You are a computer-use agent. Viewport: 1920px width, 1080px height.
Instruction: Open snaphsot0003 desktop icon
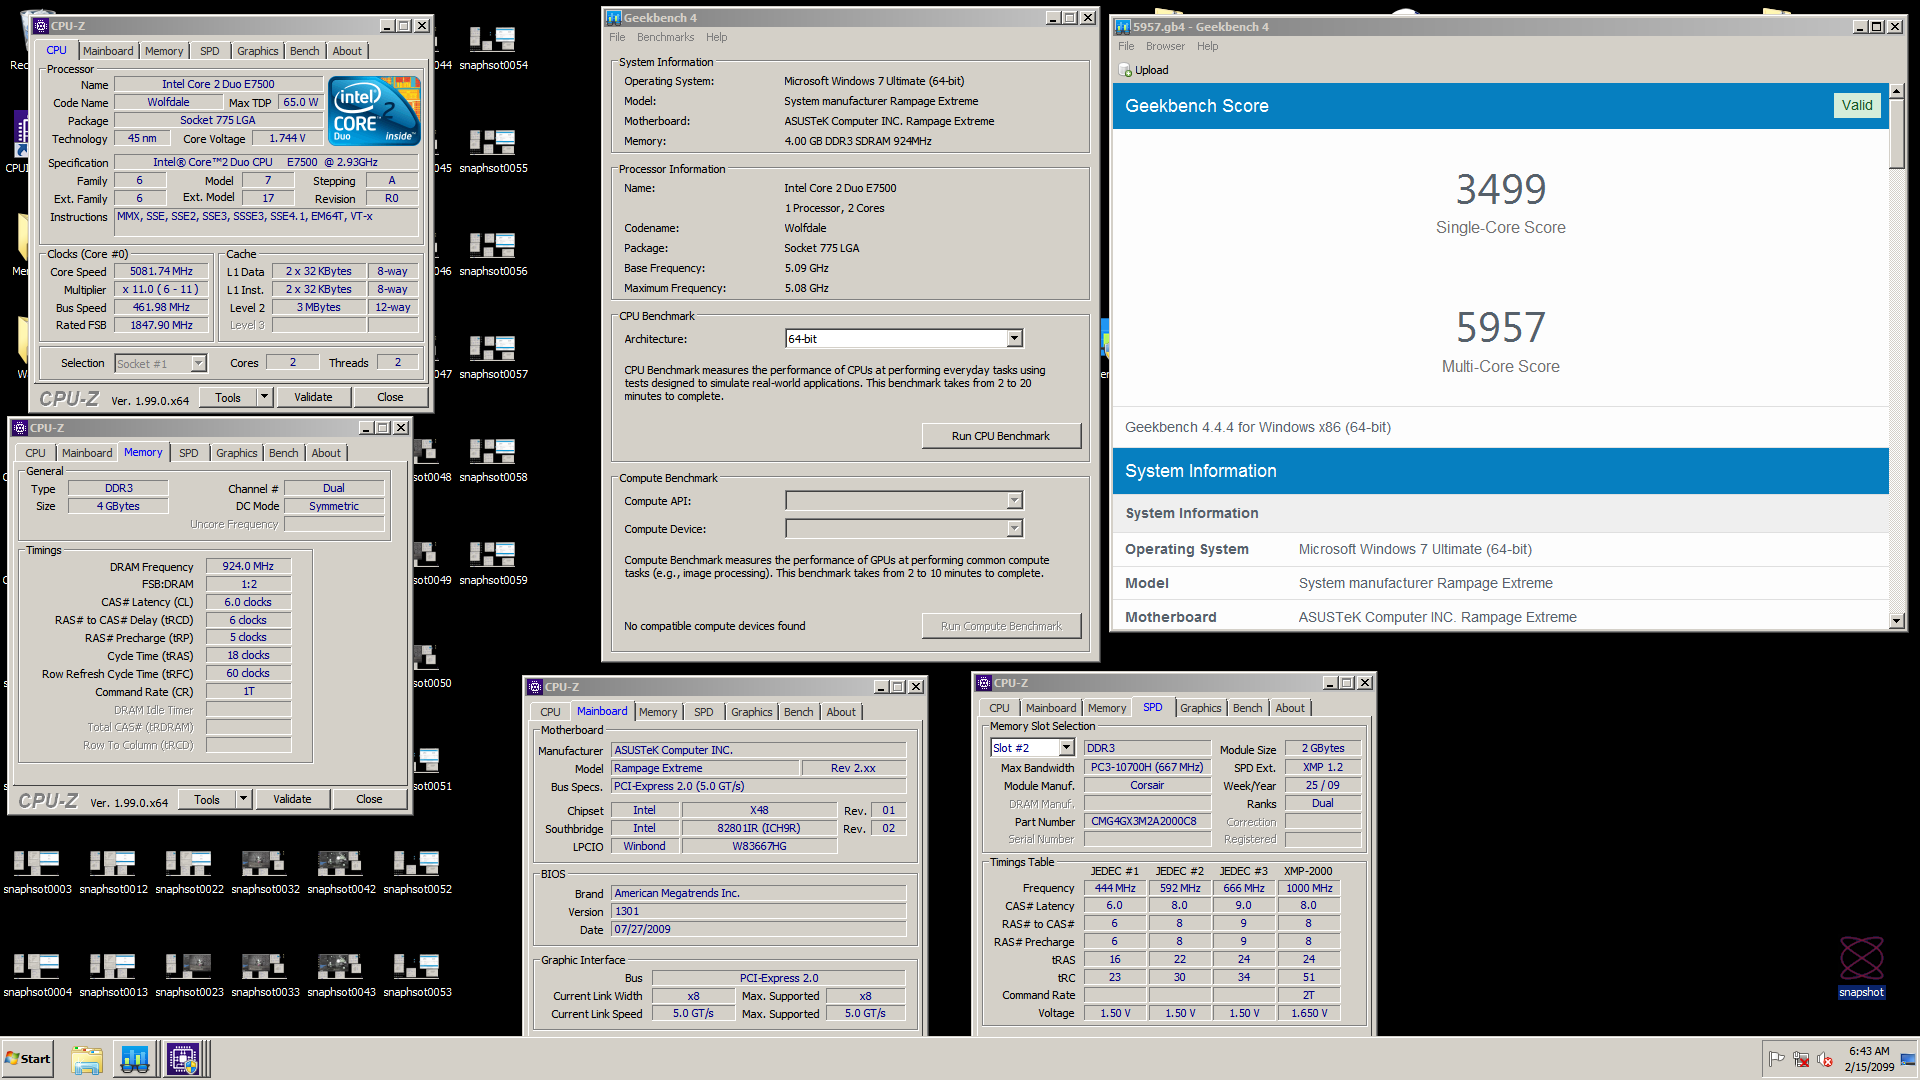[x=37, y=873]
